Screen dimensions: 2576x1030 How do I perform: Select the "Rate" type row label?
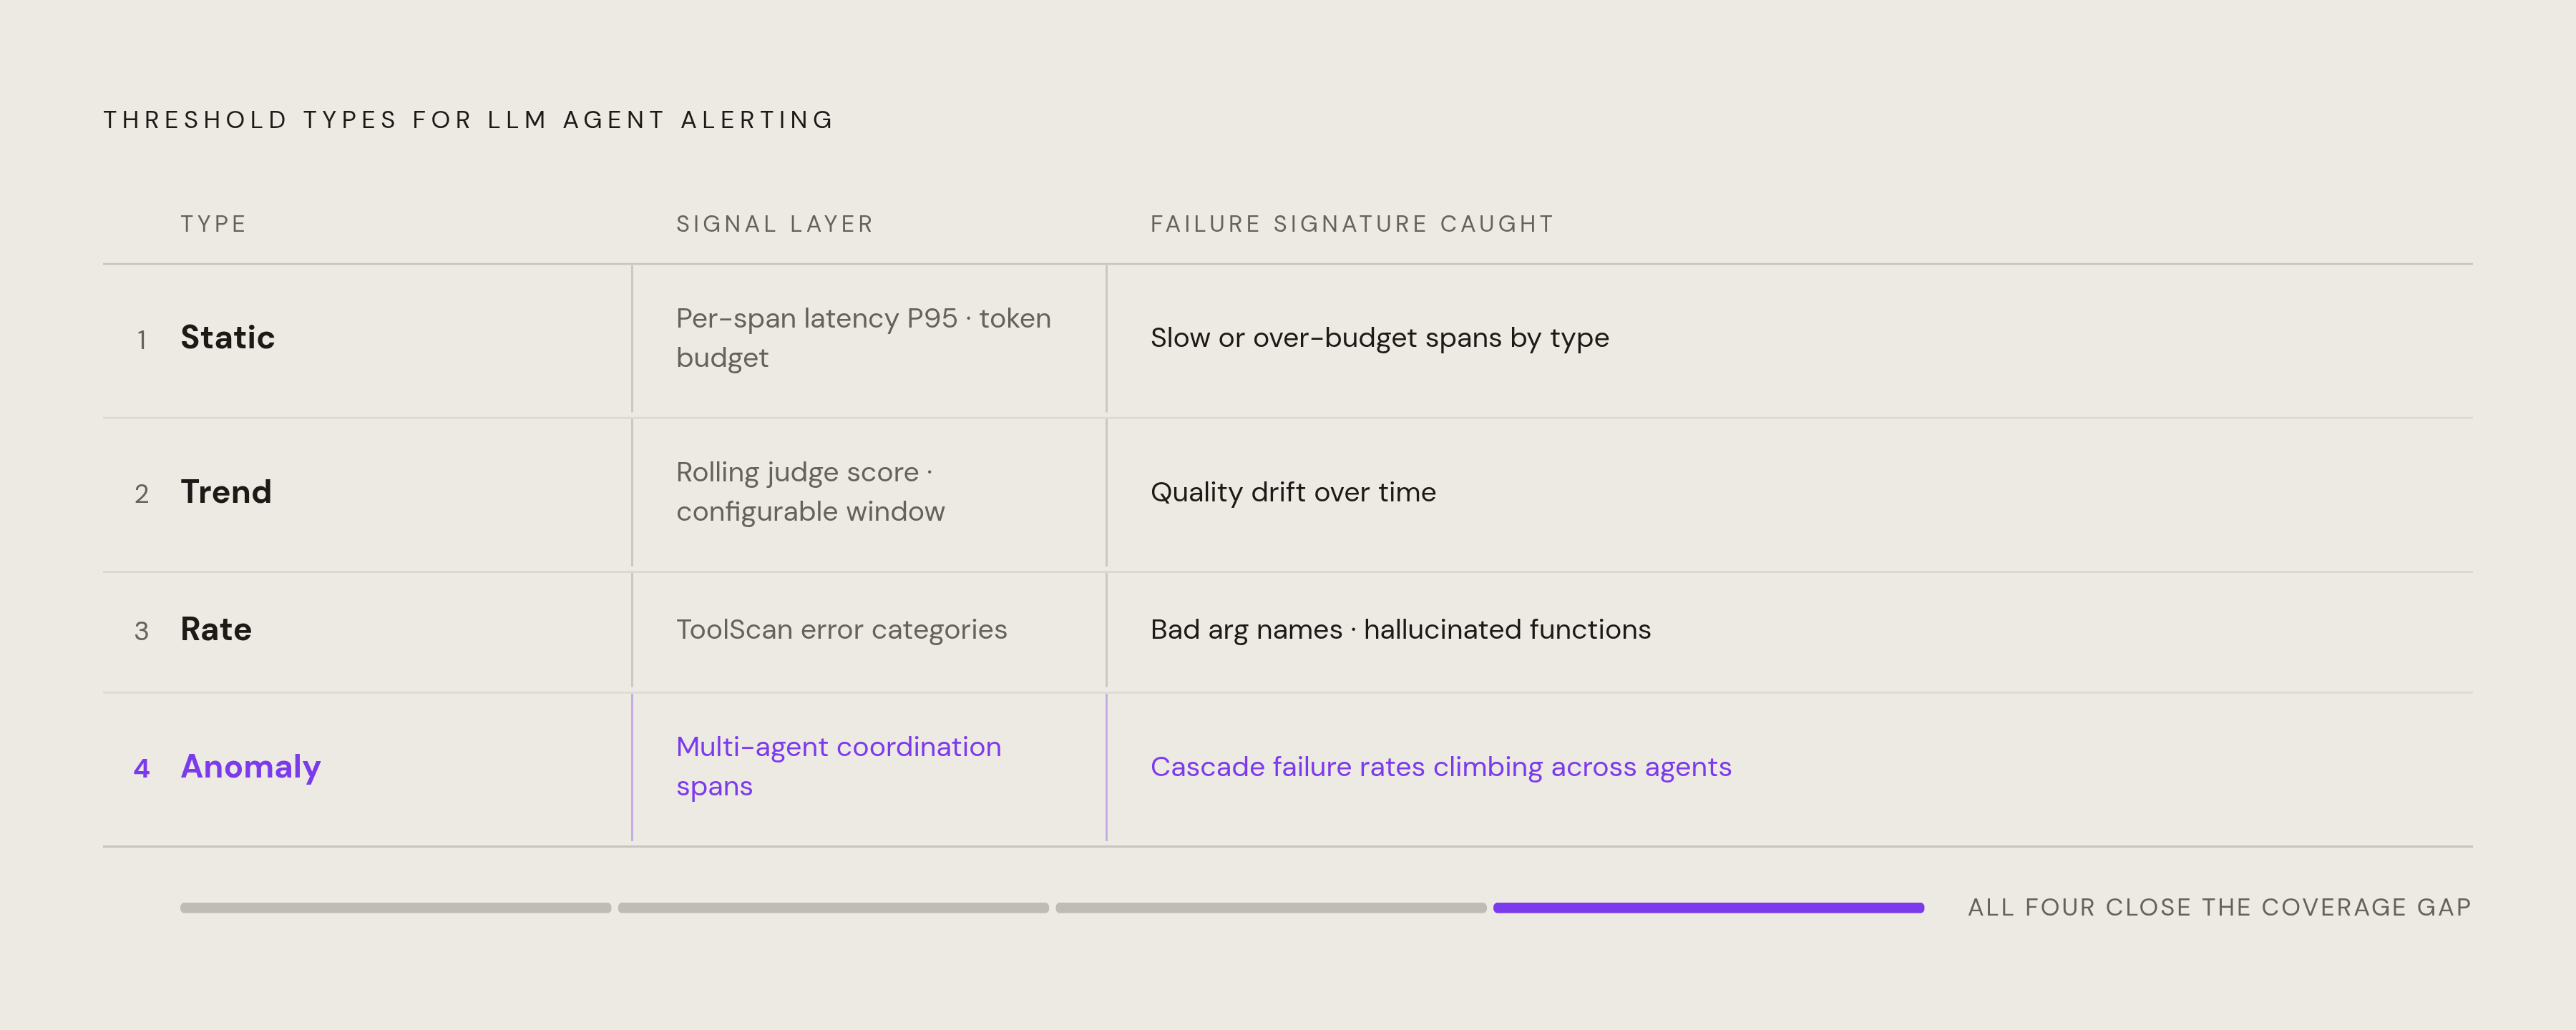216,629
